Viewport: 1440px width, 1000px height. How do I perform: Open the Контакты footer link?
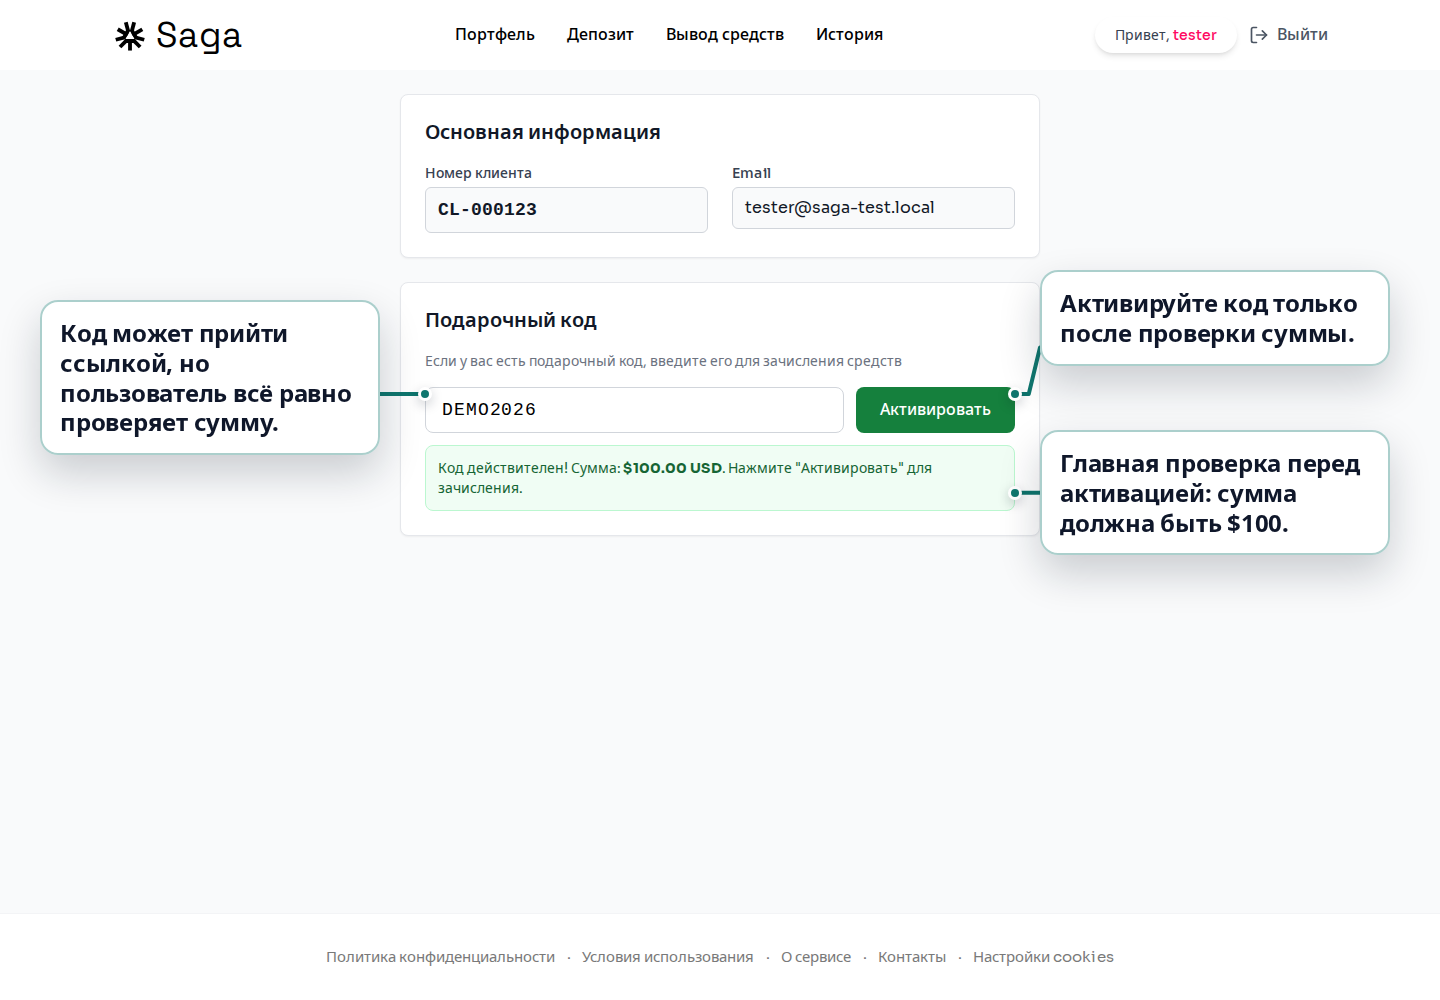(x=911, y=957)
